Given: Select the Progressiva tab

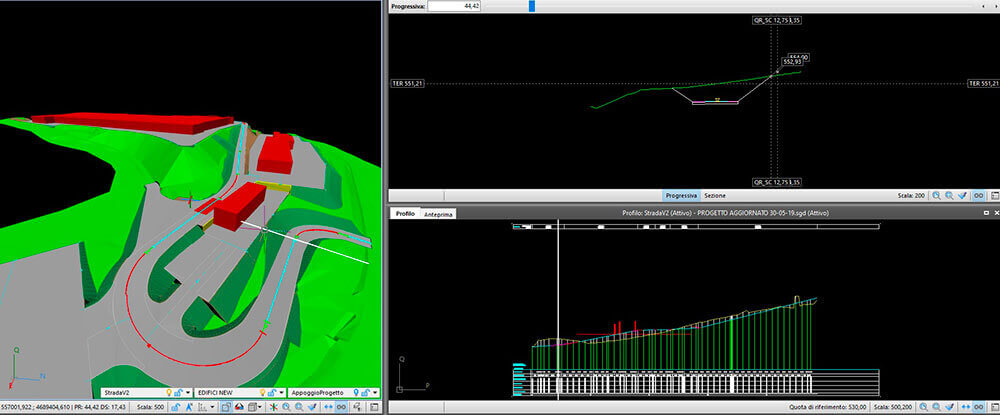Looking at the screenshot, I should point(681,195).
